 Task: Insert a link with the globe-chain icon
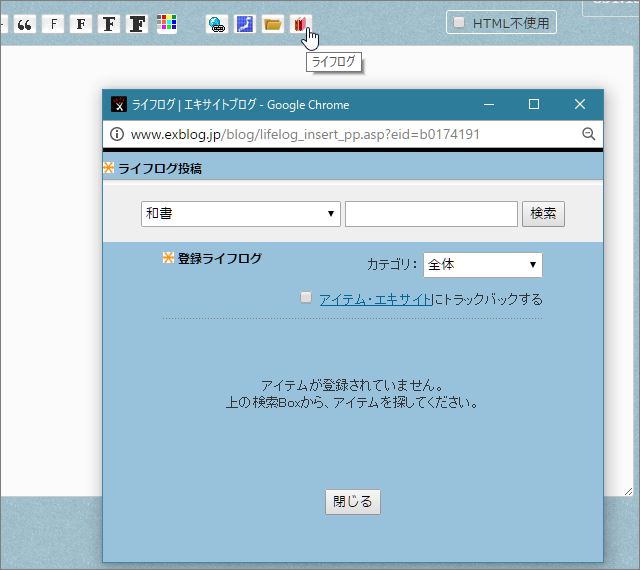[x=217, y=24]
